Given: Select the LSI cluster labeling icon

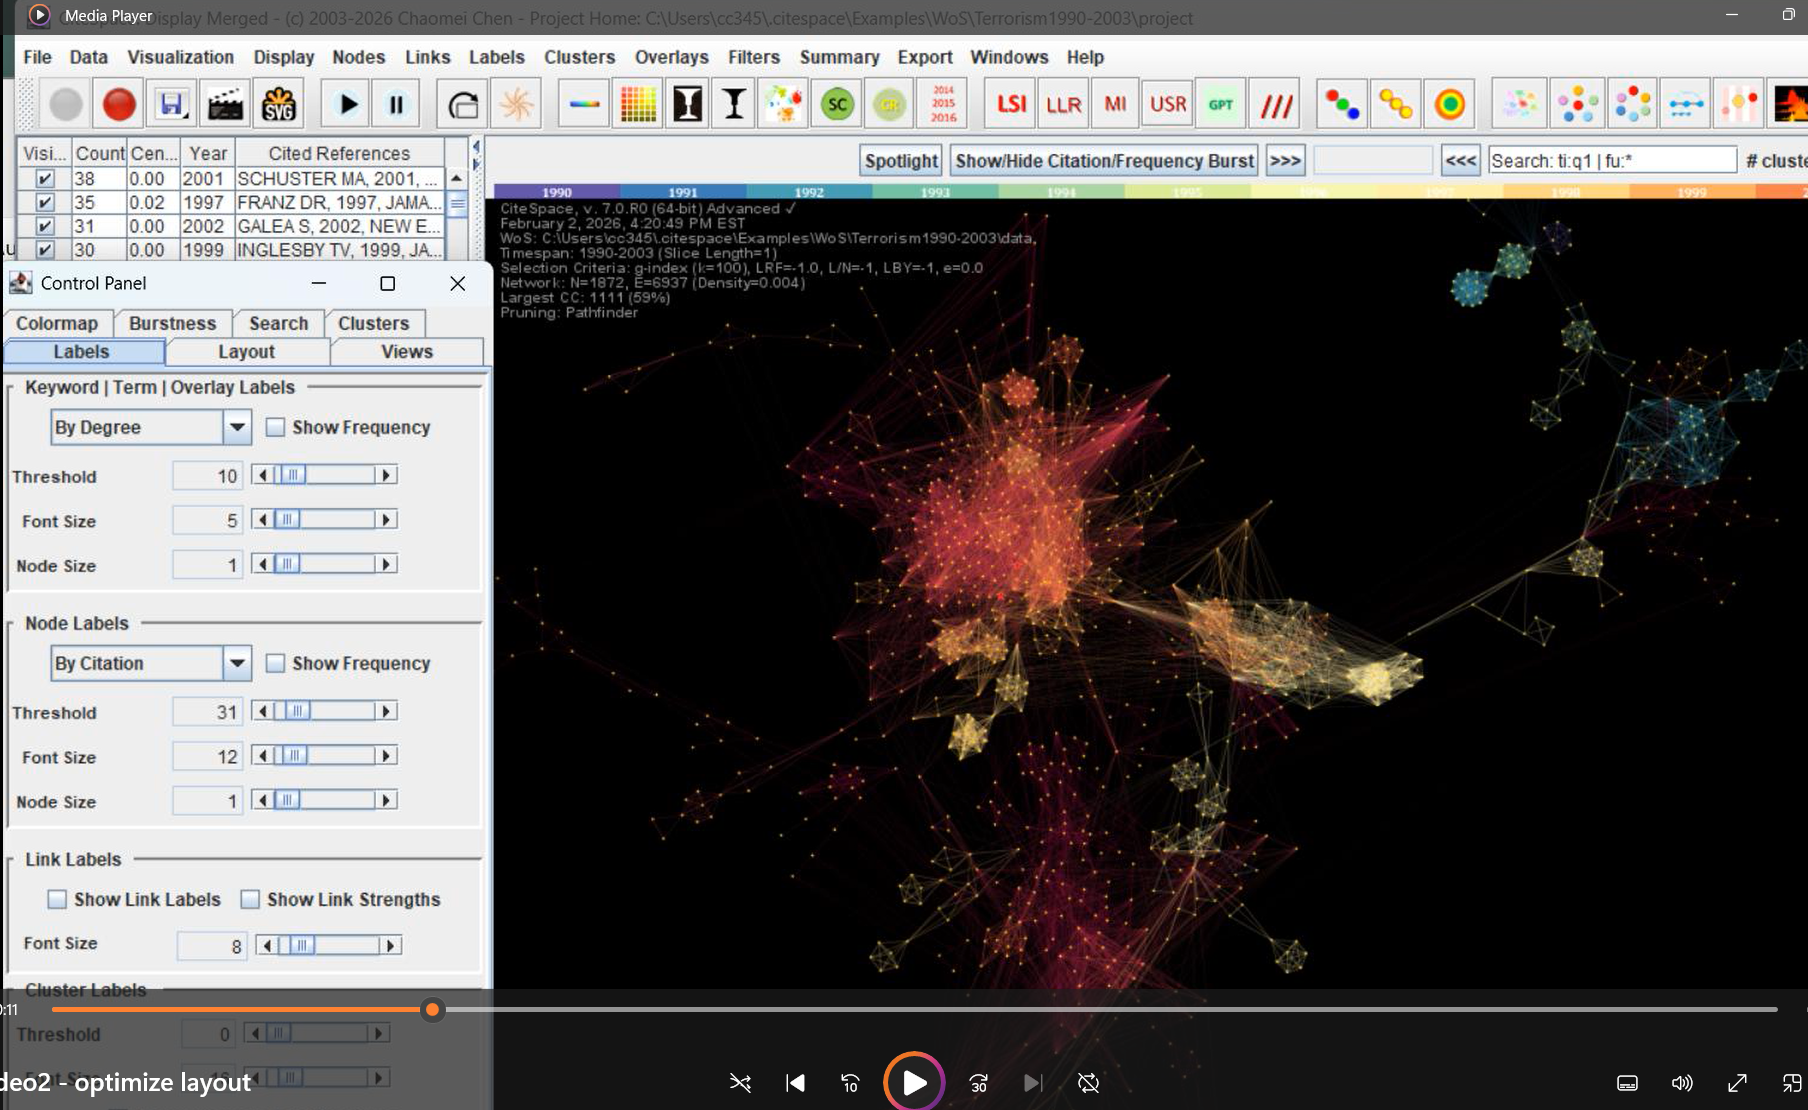Looking at the screenshot, I should tap(1010, 104).
